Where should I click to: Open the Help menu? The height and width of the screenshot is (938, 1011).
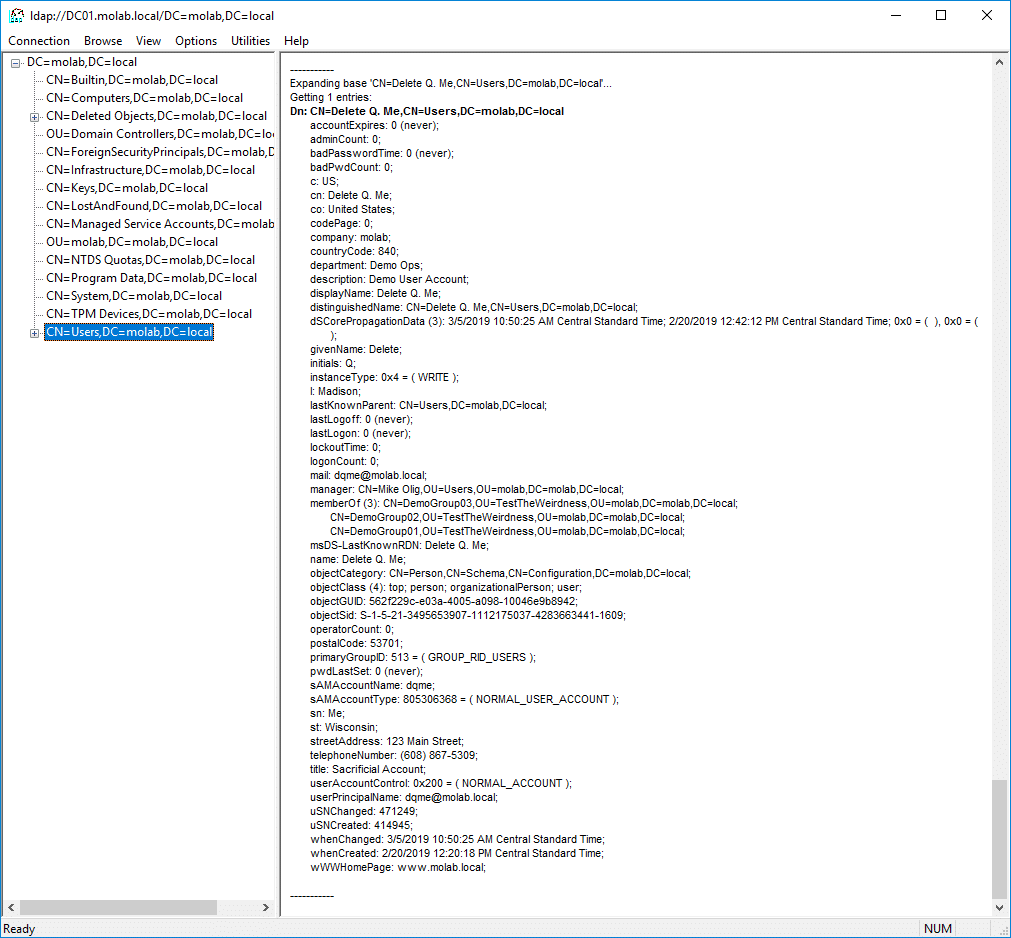tap(296, 41)
